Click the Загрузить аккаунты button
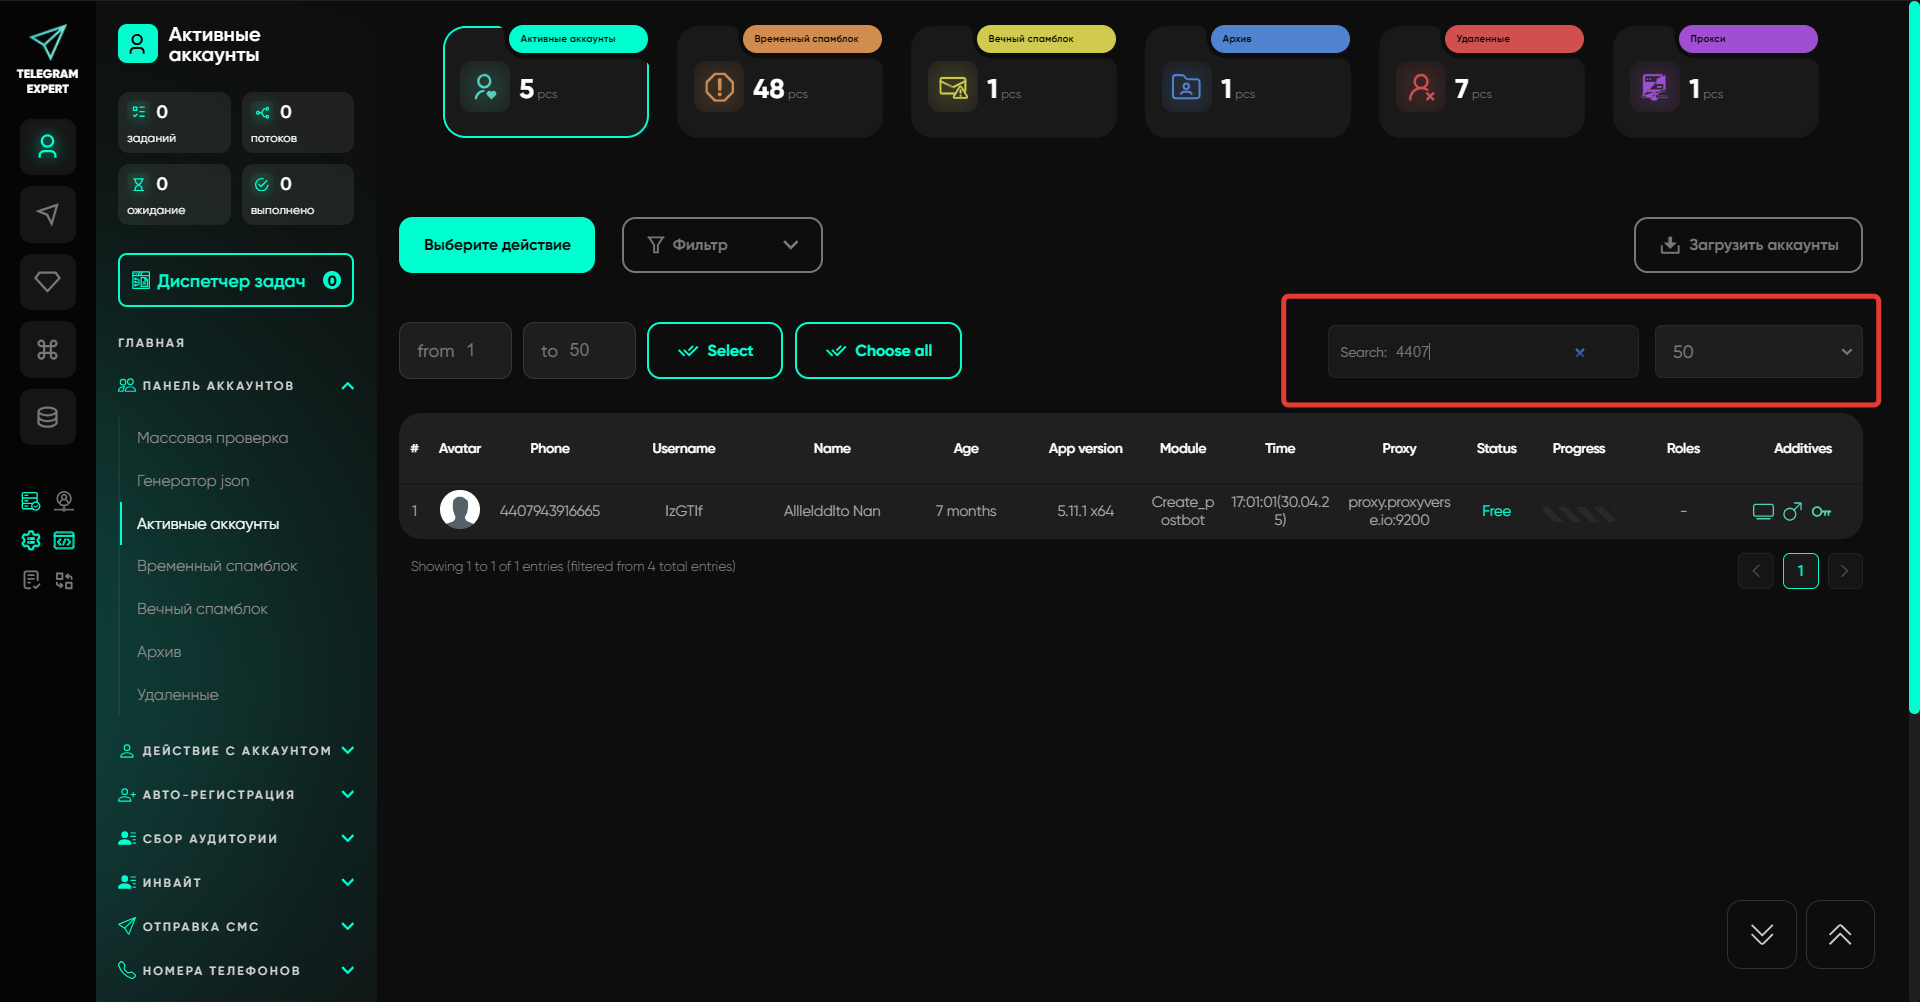Viewport: 1920px width, 1002px height. (x=1747, y=245)
